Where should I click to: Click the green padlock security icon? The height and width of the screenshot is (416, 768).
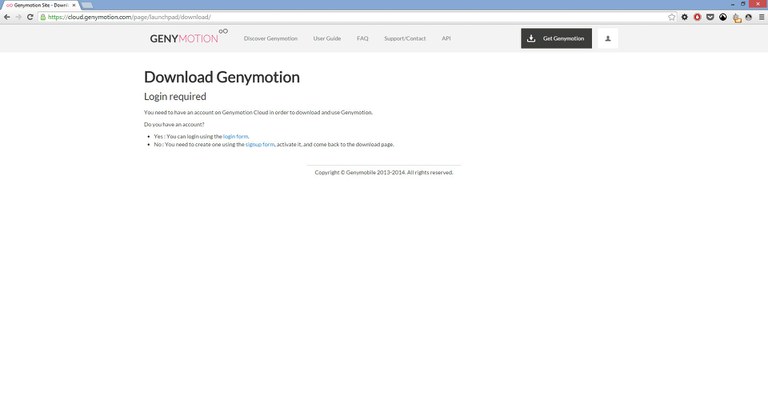click(43, 17)
